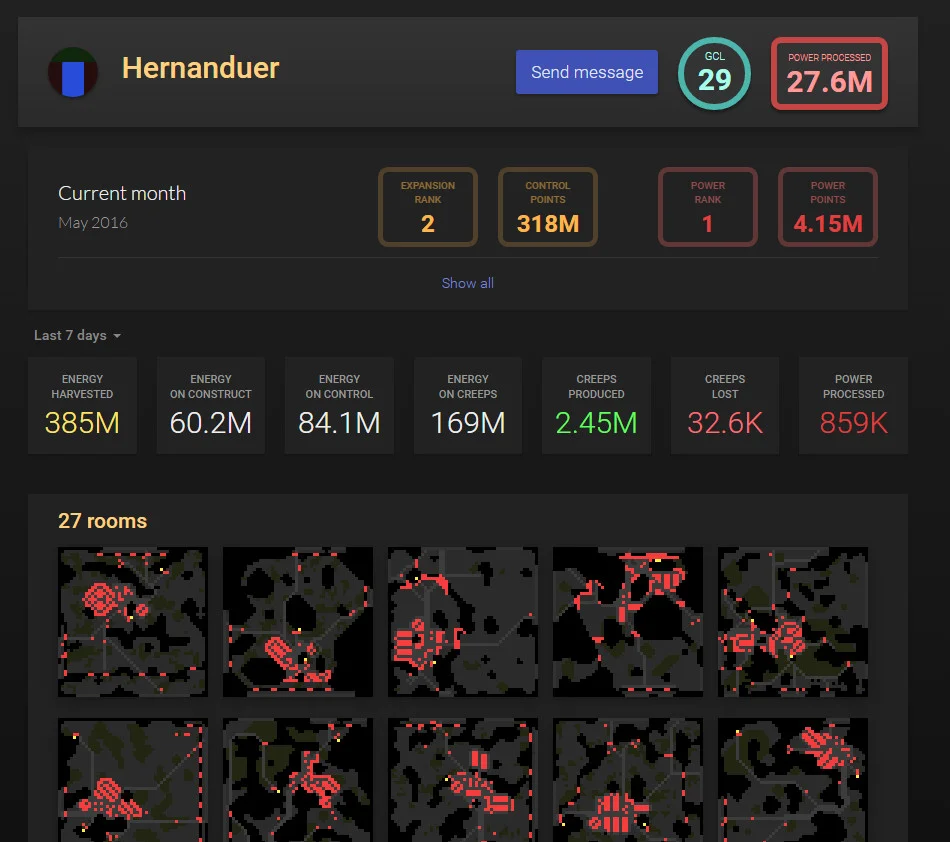The image size is (950, 842).
Task: Click the GCL 29 circle badge
Action: [x=714, y=73]
